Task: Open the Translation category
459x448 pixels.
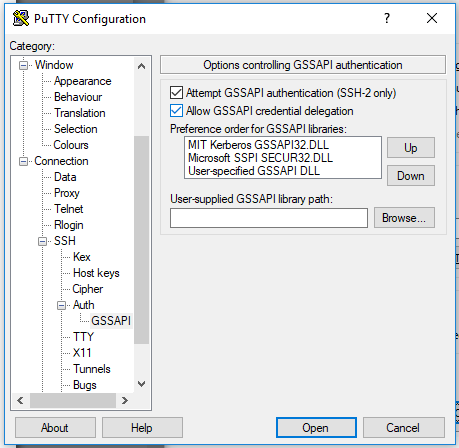Action: coord(80,113)
